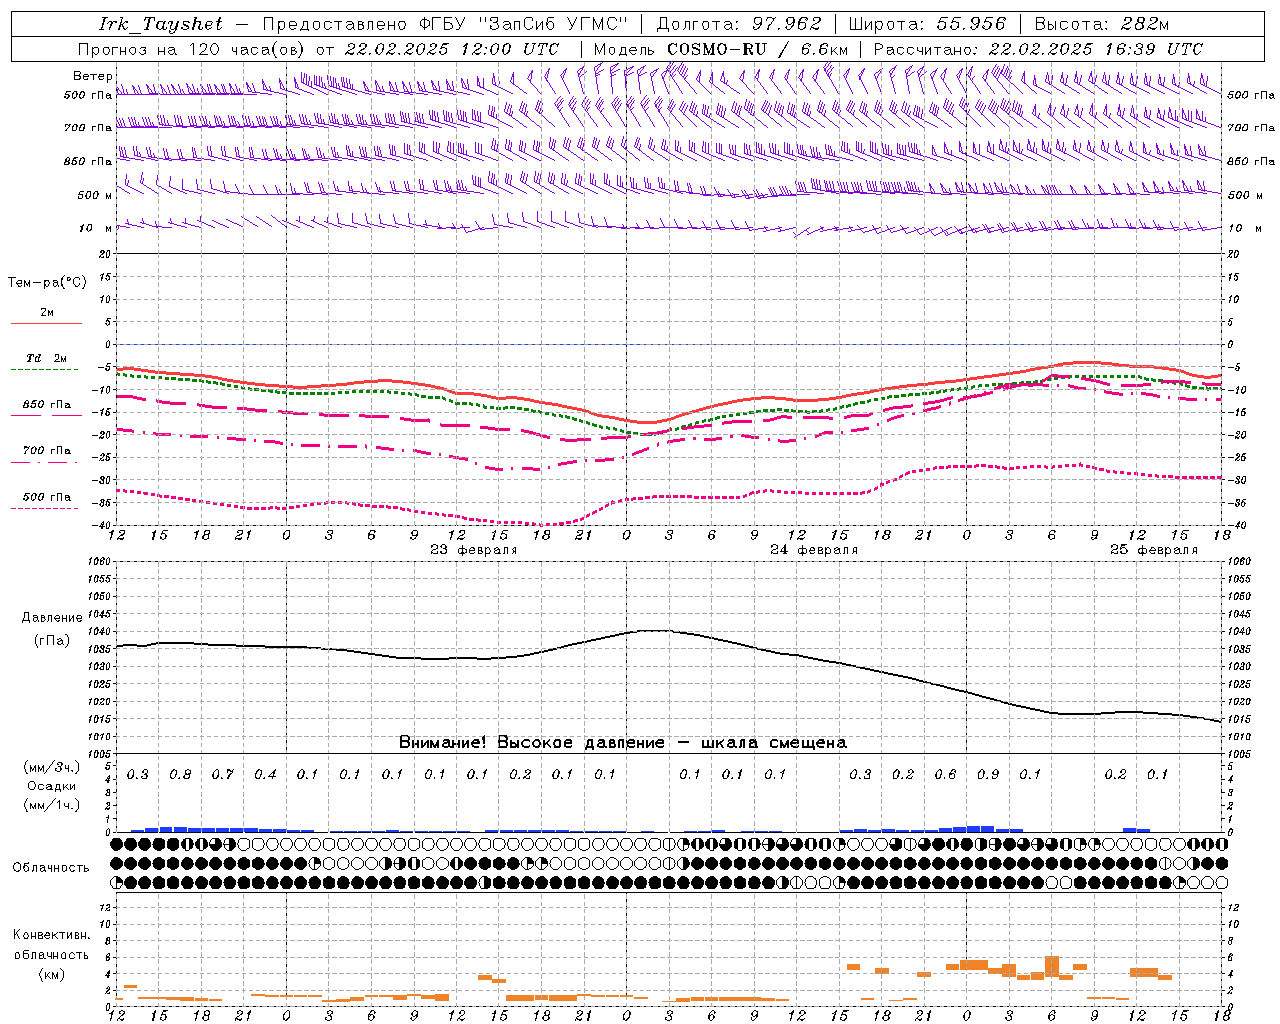Click the 'Тем-ра(°C)' temperature label

click(47, 283)
